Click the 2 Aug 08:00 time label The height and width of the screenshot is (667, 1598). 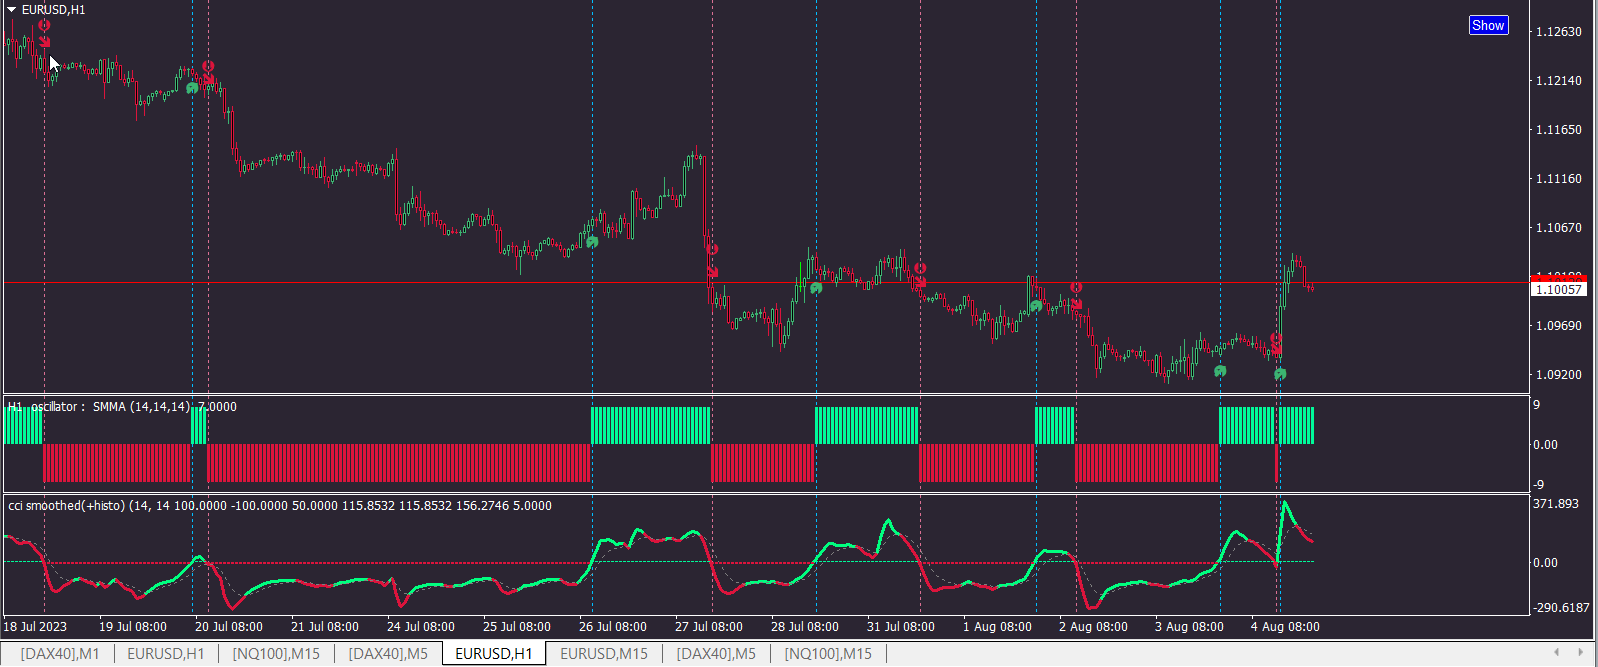click(1093, 626)
